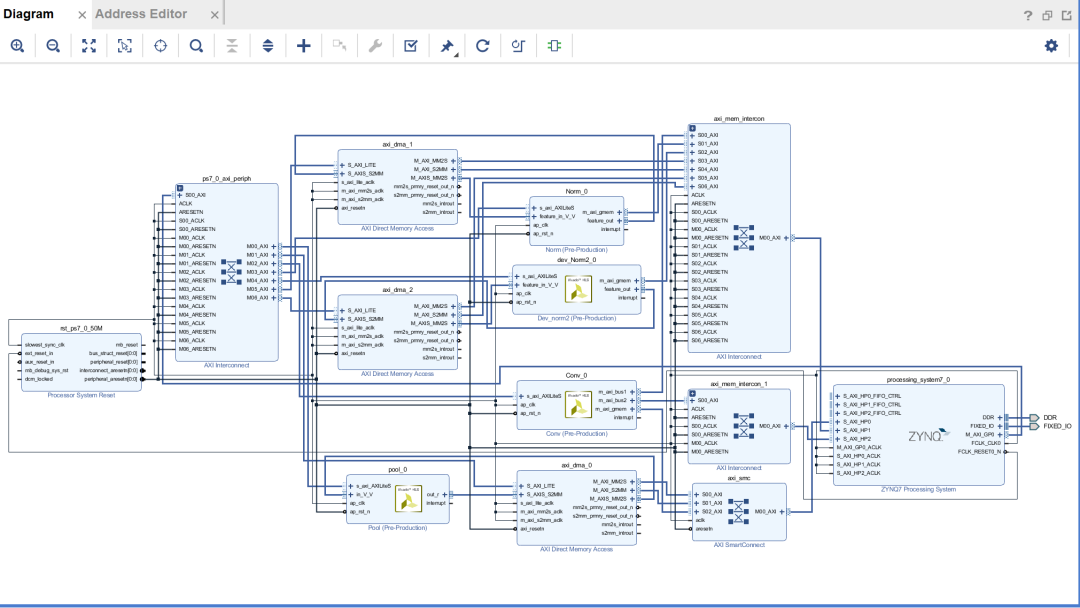Image resolution: width=1080 pixels, height=608 pixels.
Task: Open diagram settings gear icon
Action: [1051, 46]
